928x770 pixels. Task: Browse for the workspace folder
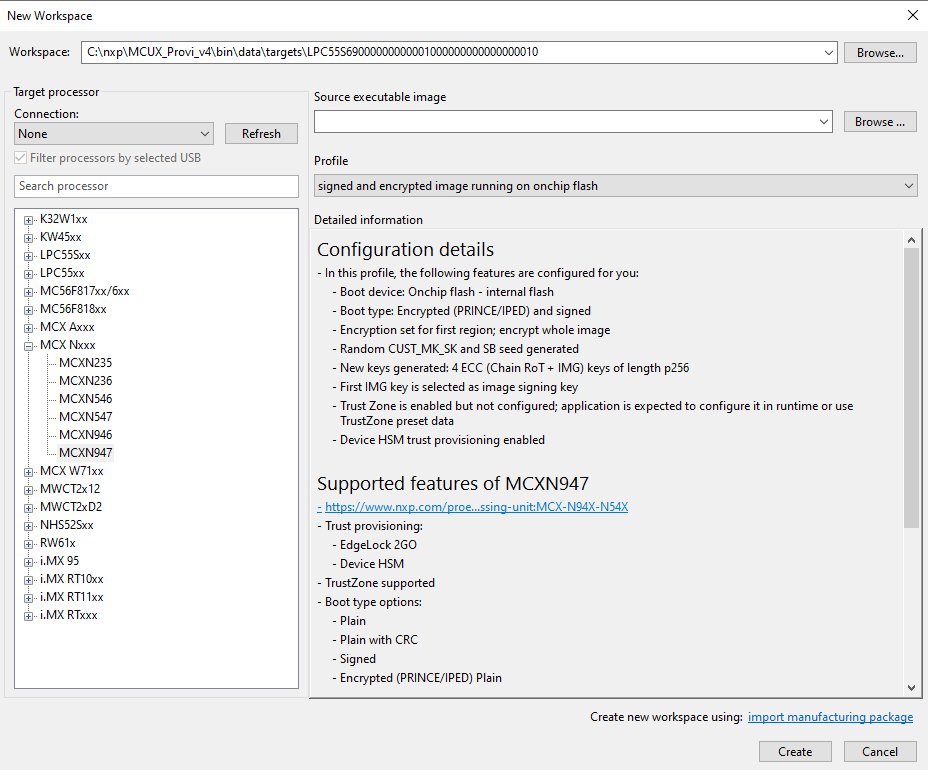tap(880, 52)
